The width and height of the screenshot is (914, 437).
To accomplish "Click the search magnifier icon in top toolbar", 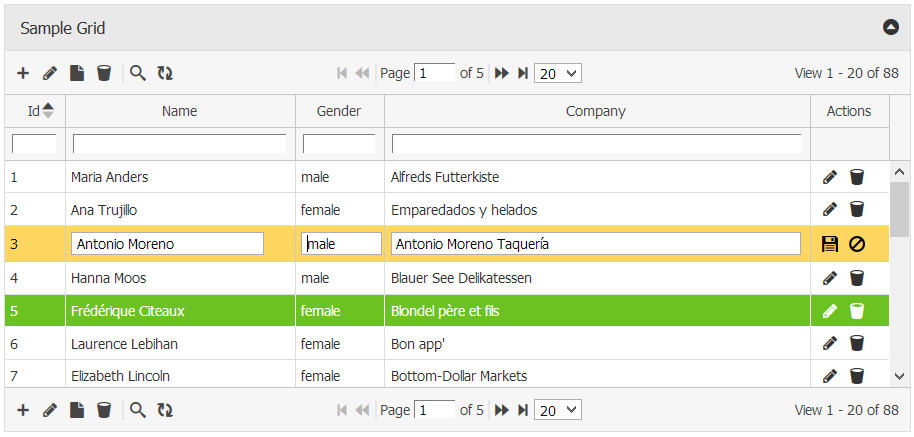I will point(138,73).
